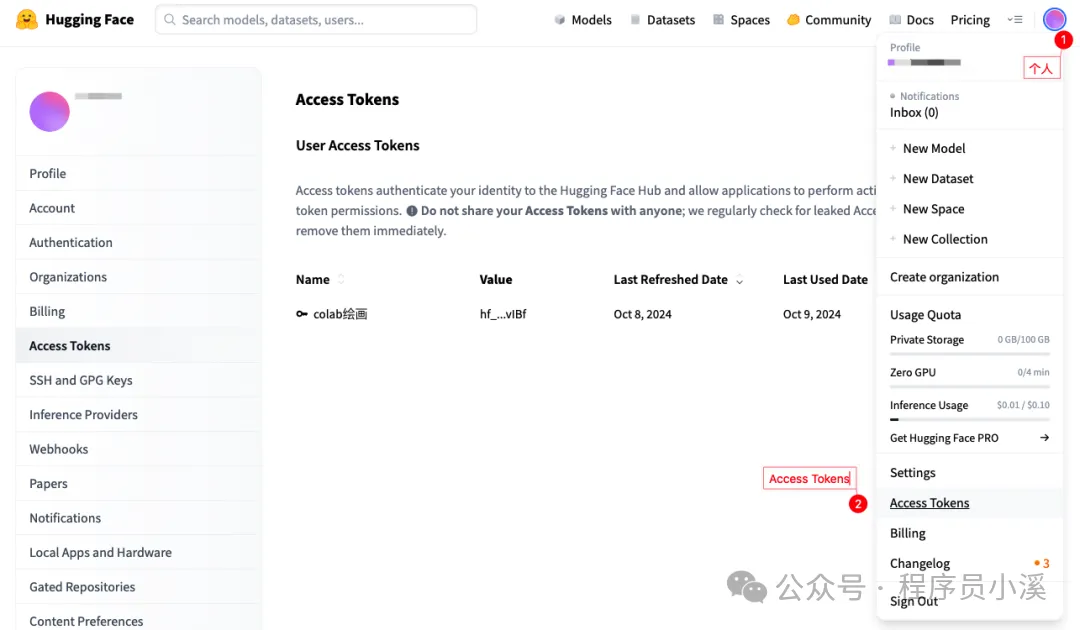1080x630 pixels.
Task: Open Settings from the dropdown menu
Action: click(x=913, y=472)
